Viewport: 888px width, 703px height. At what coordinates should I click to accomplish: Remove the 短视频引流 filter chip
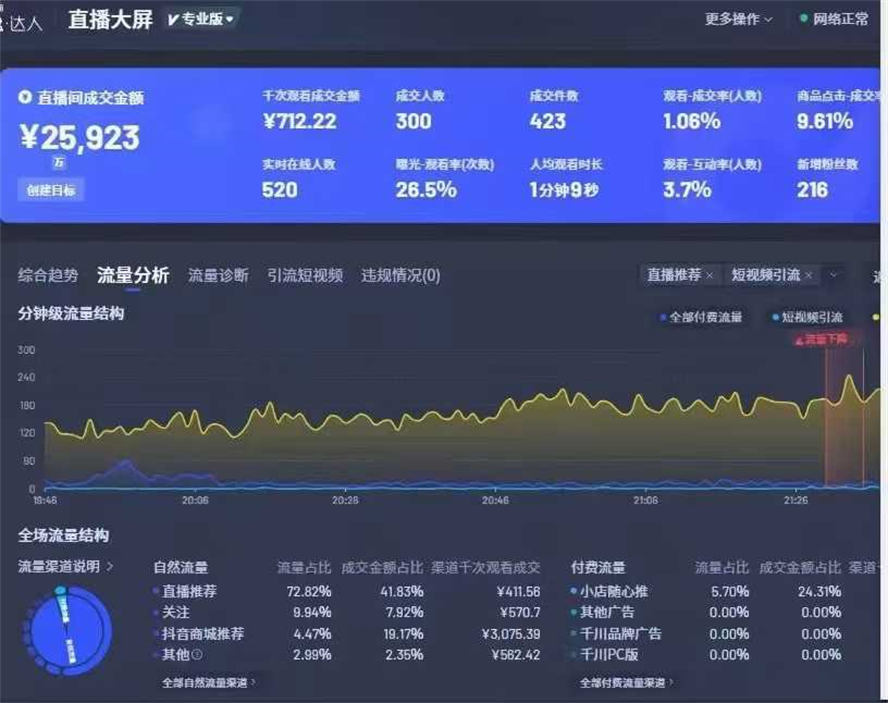[810, 275]
